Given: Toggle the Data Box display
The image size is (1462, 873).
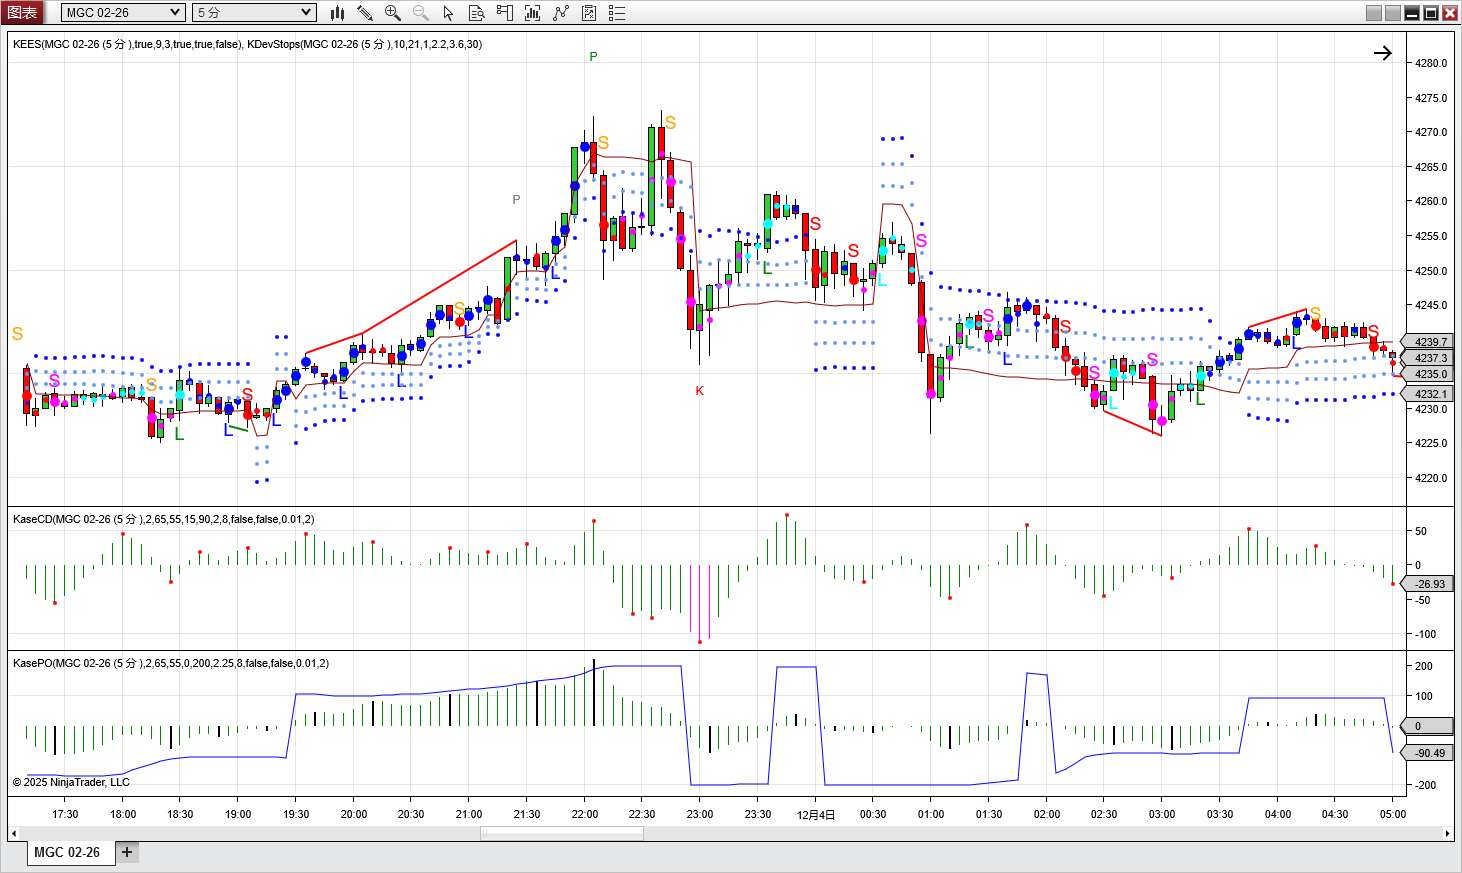Looking at the screenshot, I should point(477,13).
